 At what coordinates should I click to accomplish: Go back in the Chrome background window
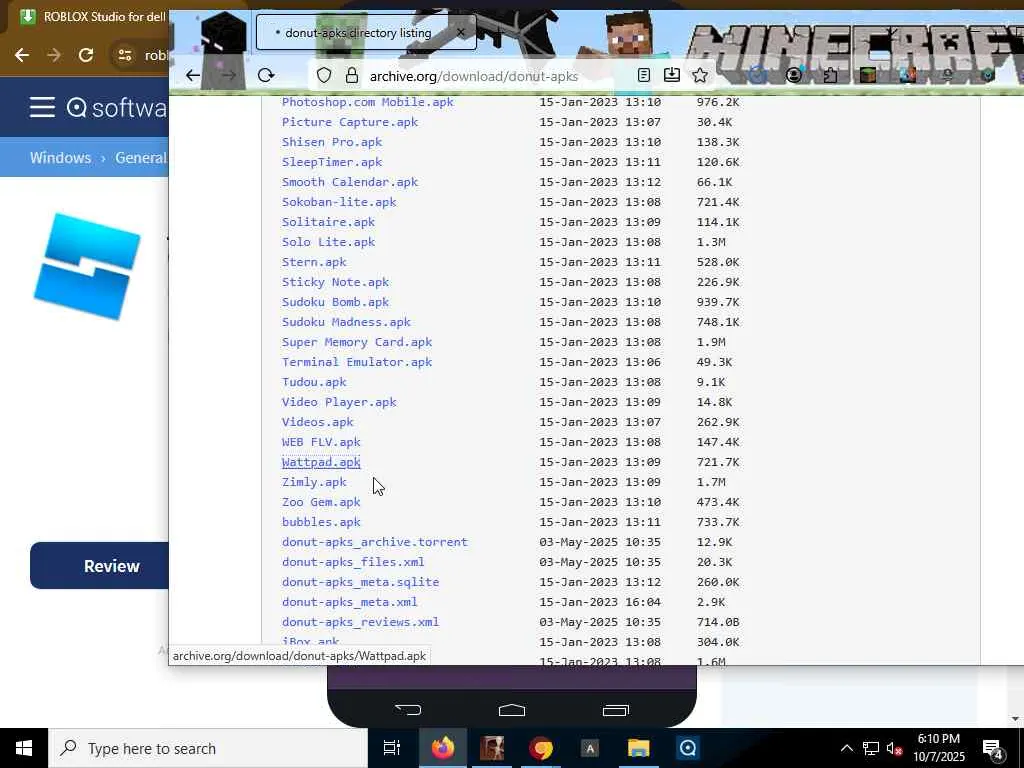click(x=22, y=55)
